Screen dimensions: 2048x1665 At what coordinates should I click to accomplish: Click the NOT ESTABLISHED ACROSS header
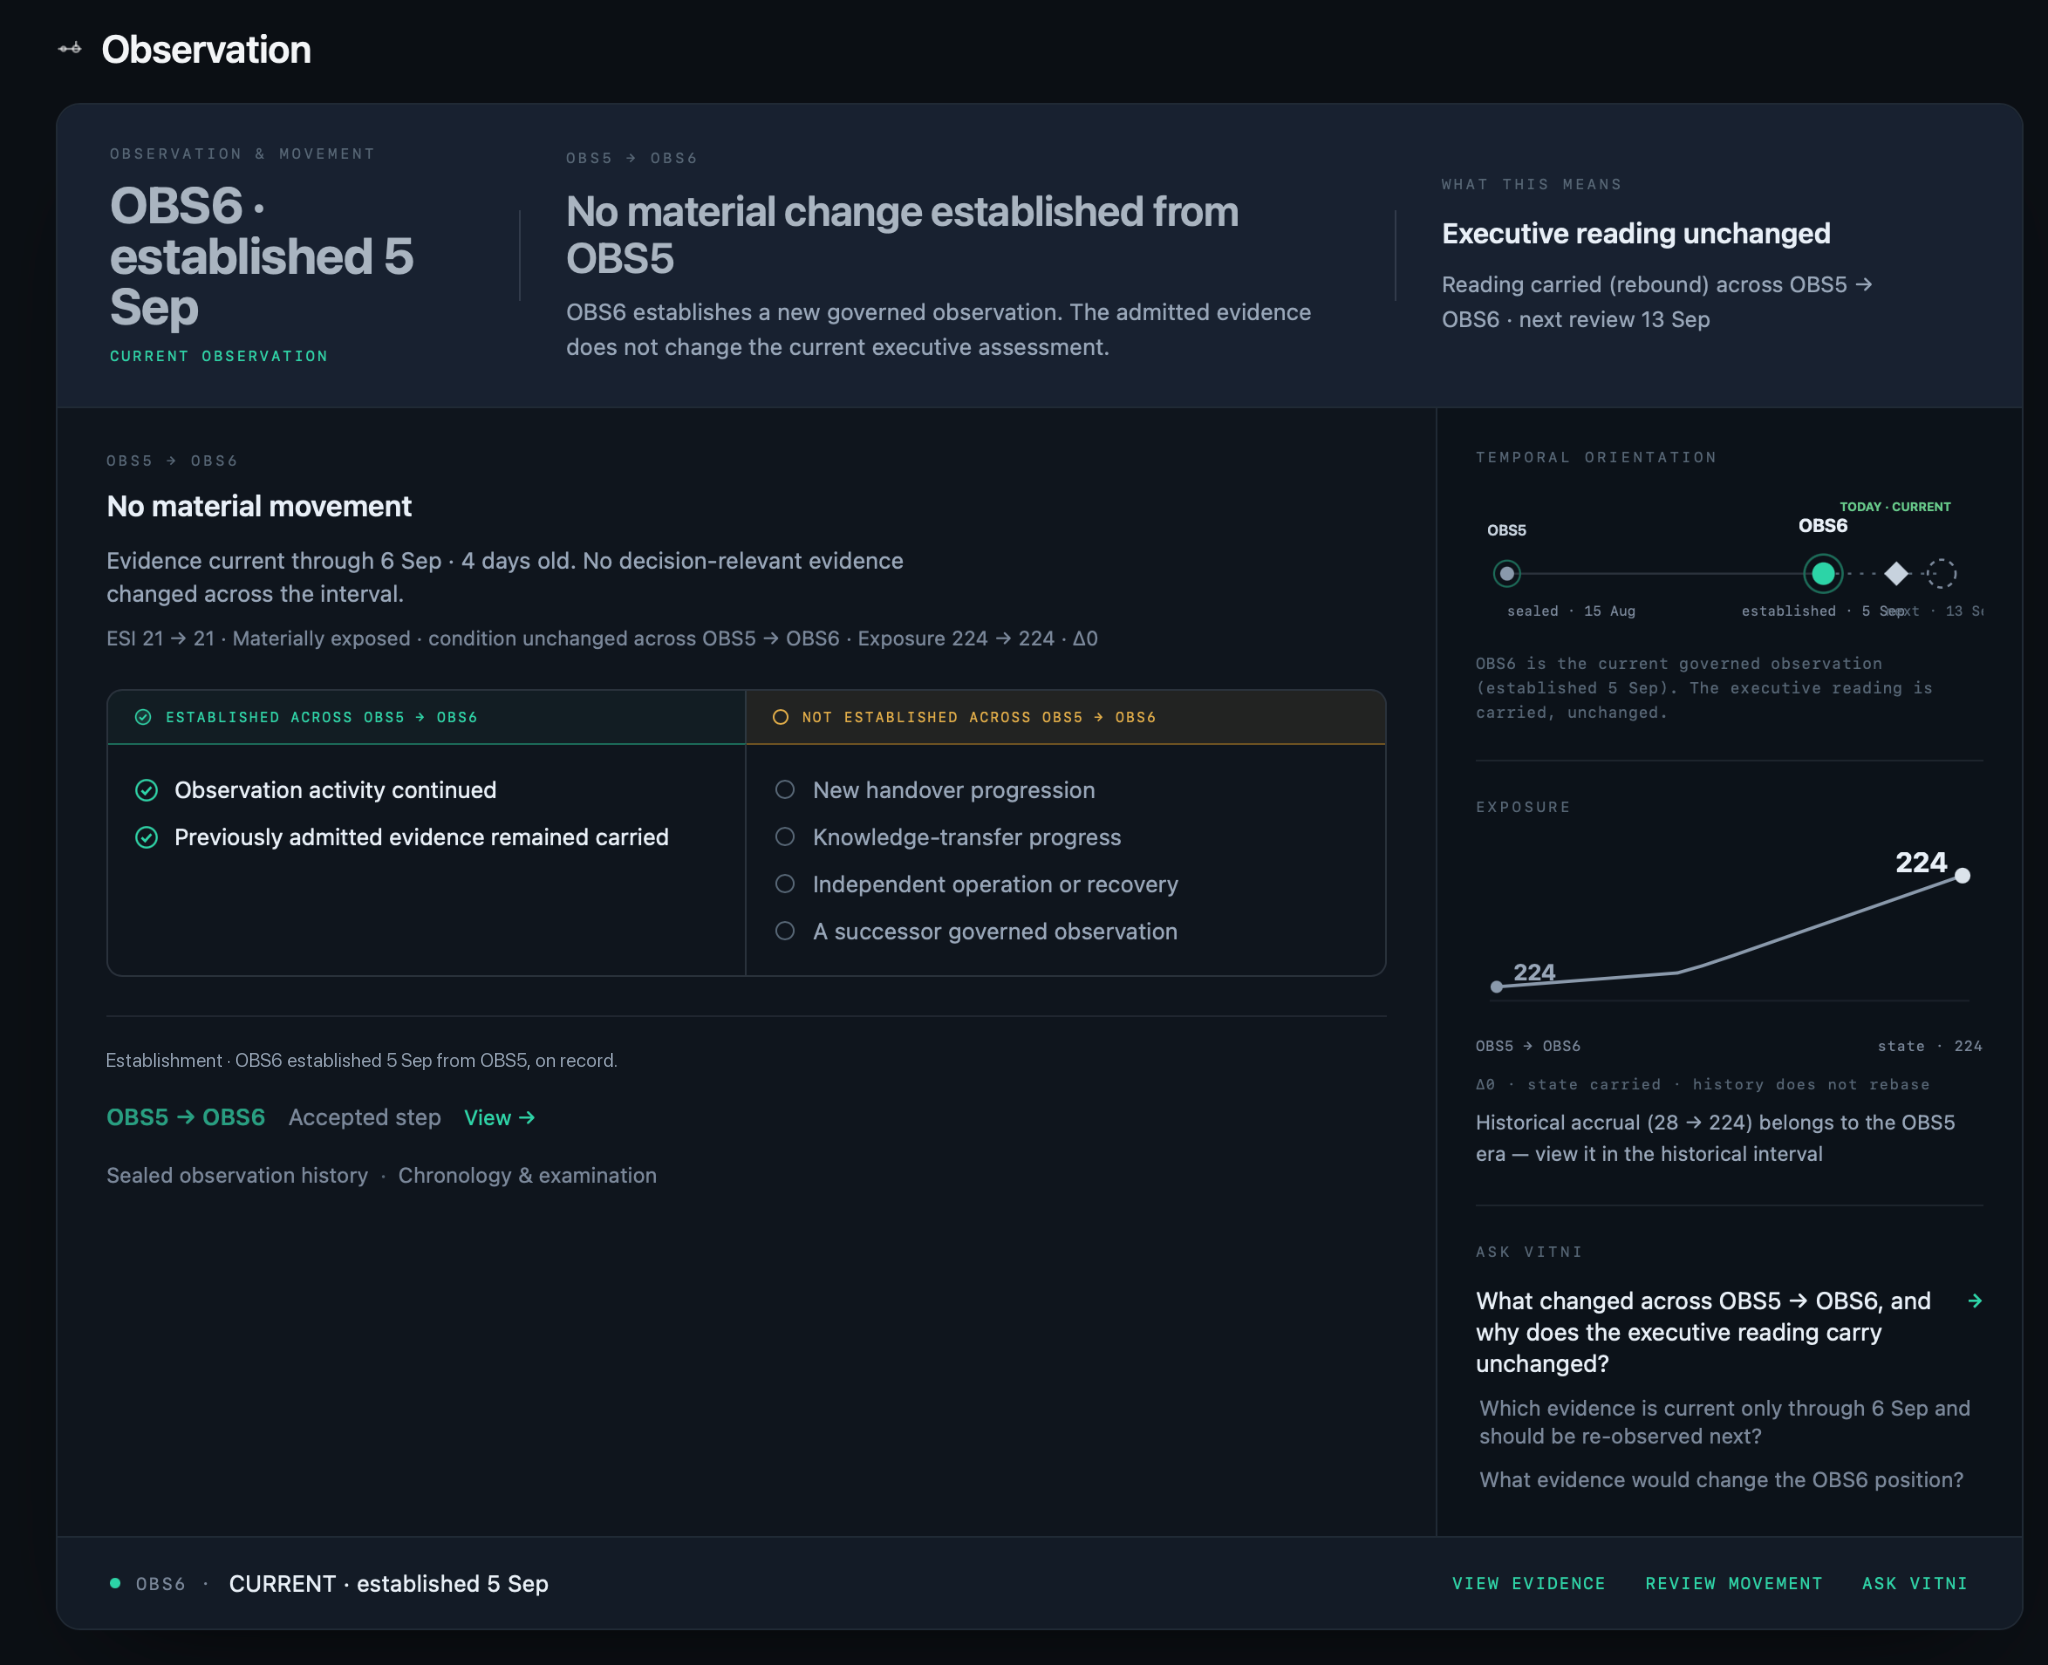tap(1066, 717)
